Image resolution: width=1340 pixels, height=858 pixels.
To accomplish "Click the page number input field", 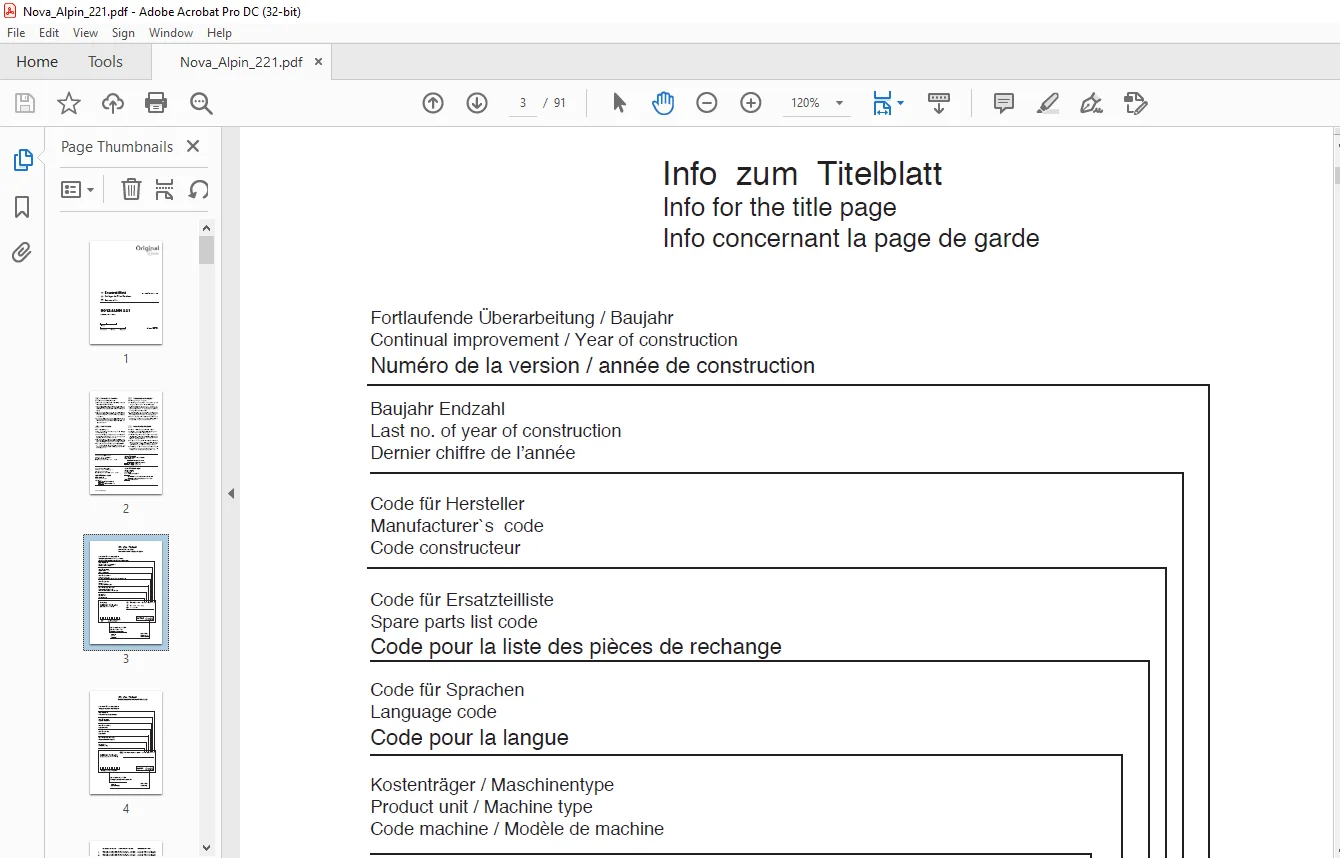I will tap(522, 103).
